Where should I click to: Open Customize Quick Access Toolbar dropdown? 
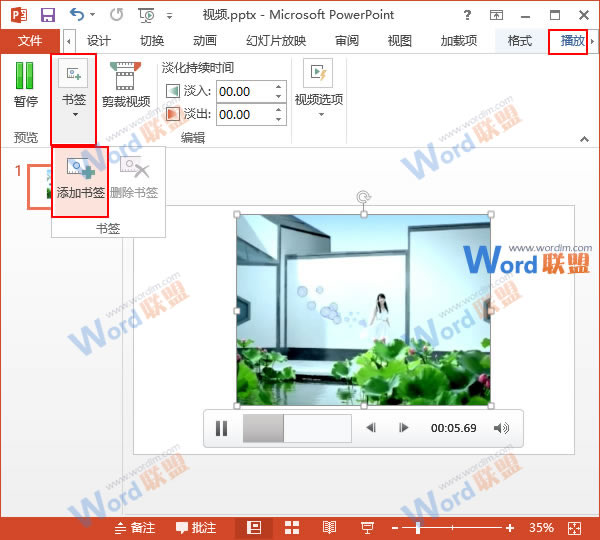tap(169, 16)
